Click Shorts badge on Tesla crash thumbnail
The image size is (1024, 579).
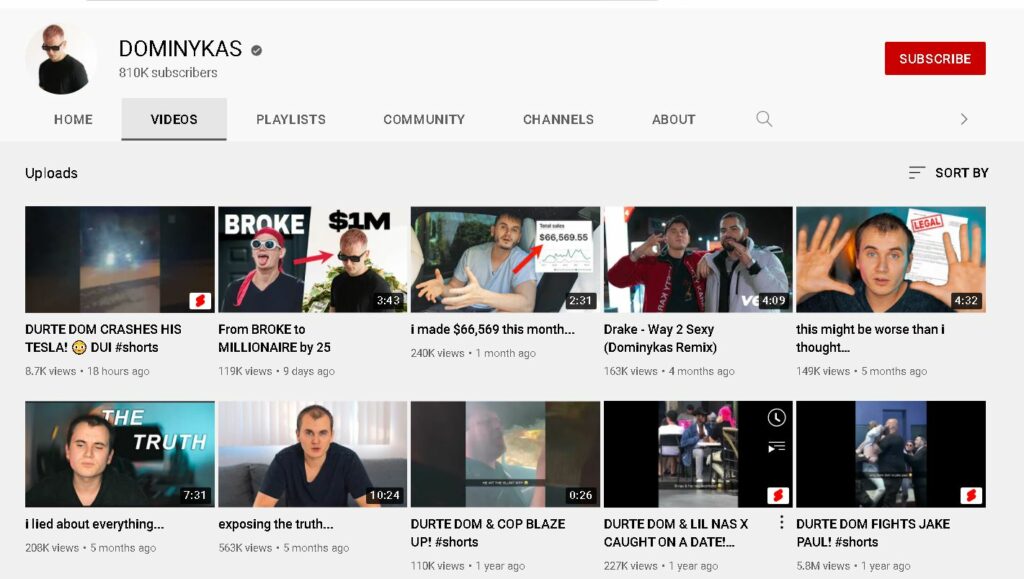[200, 300]
